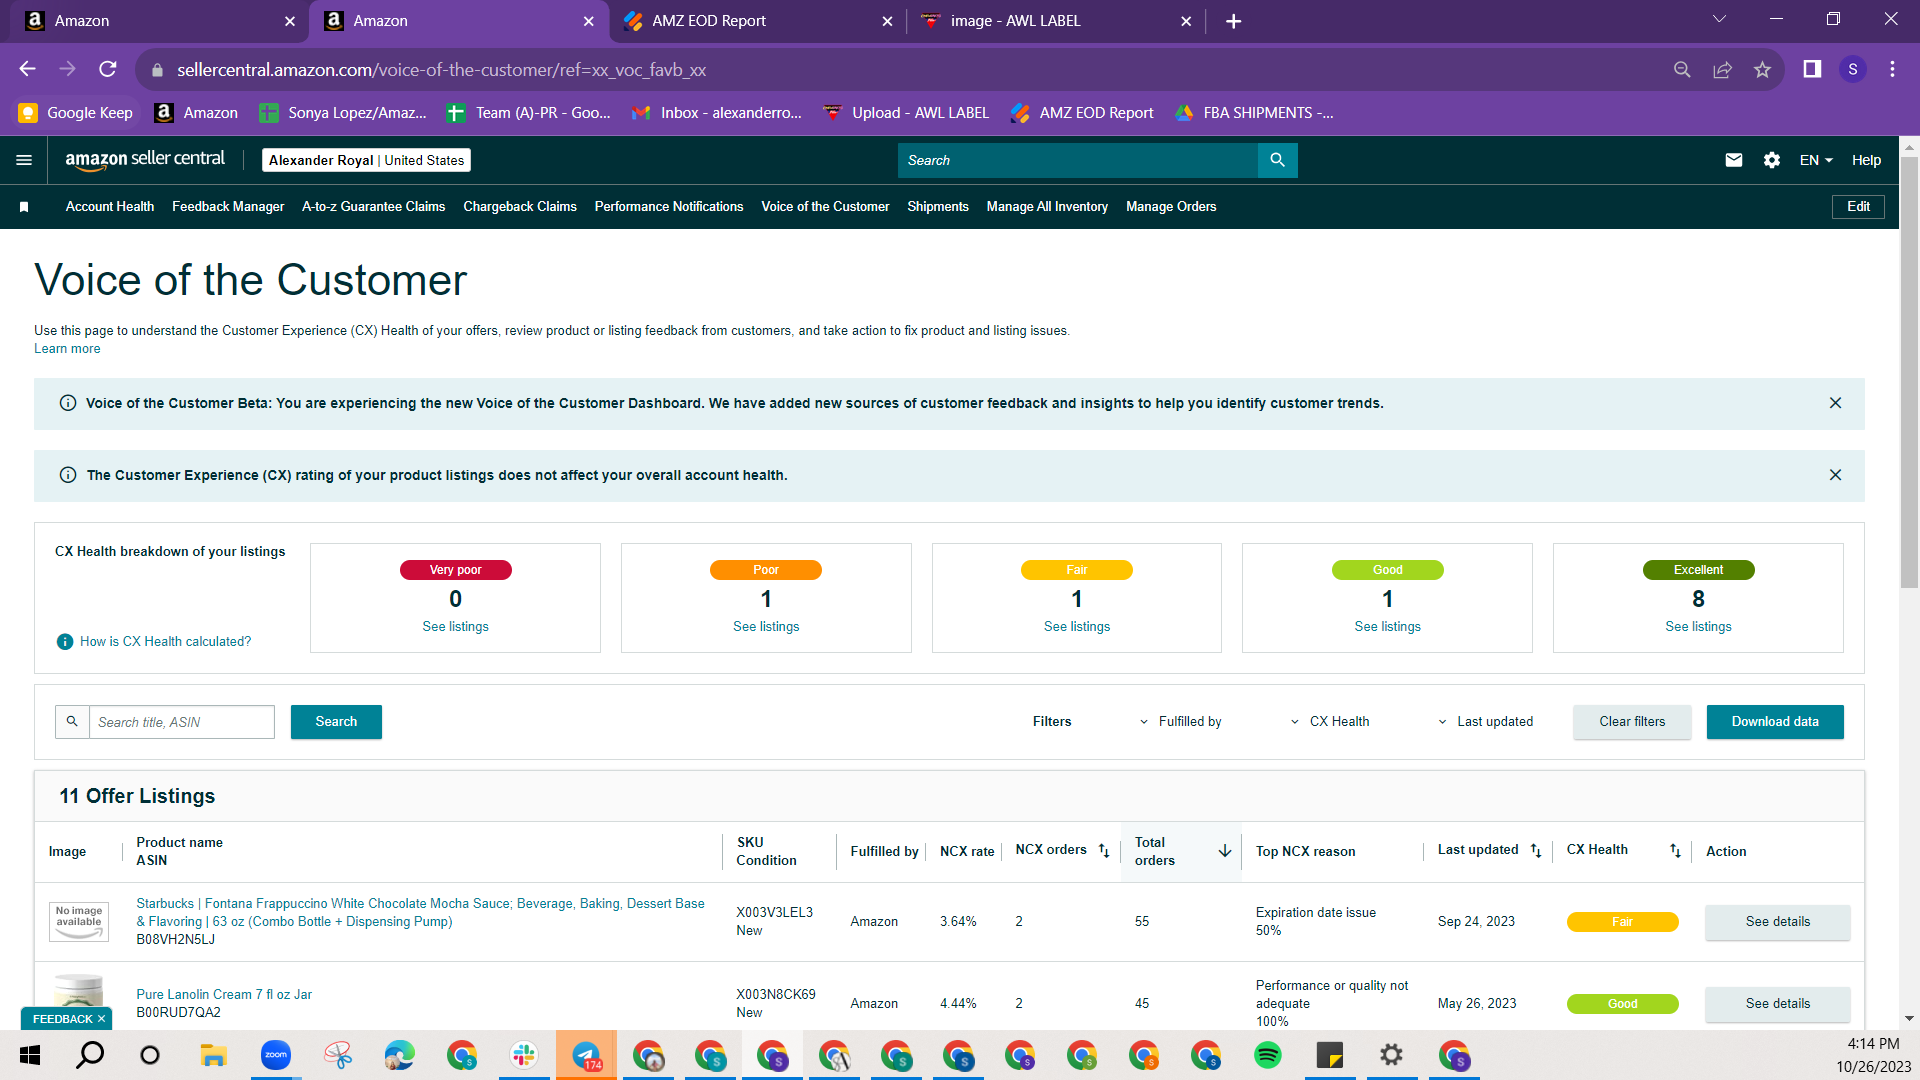Switch to the AMZ EOD Report tab
This screenshot has height=1080, width=1920.
(x=755, y=21)
